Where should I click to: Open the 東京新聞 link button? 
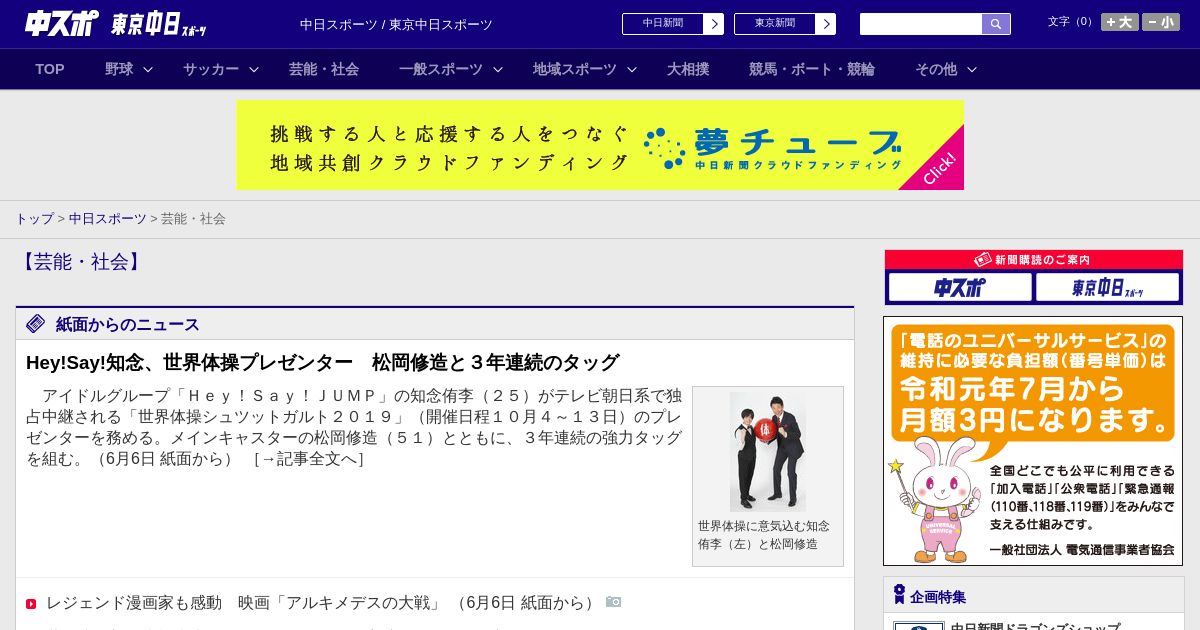[x=785, y=24]
